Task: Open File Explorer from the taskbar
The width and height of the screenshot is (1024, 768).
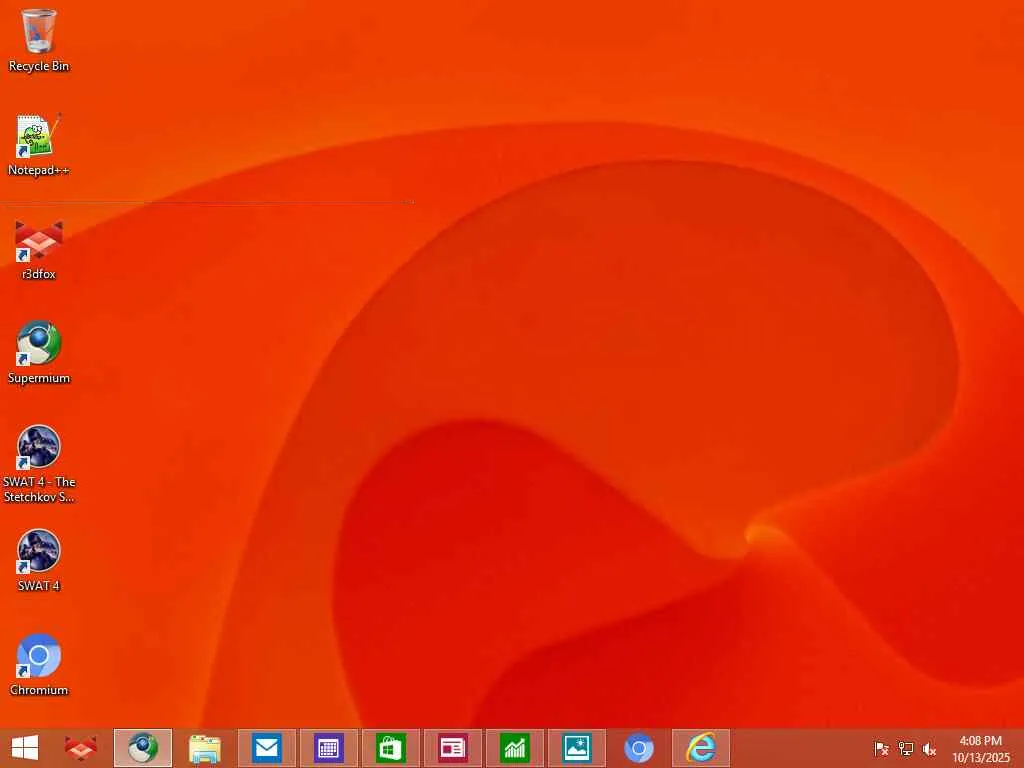Action: click(x=204, y=748)
